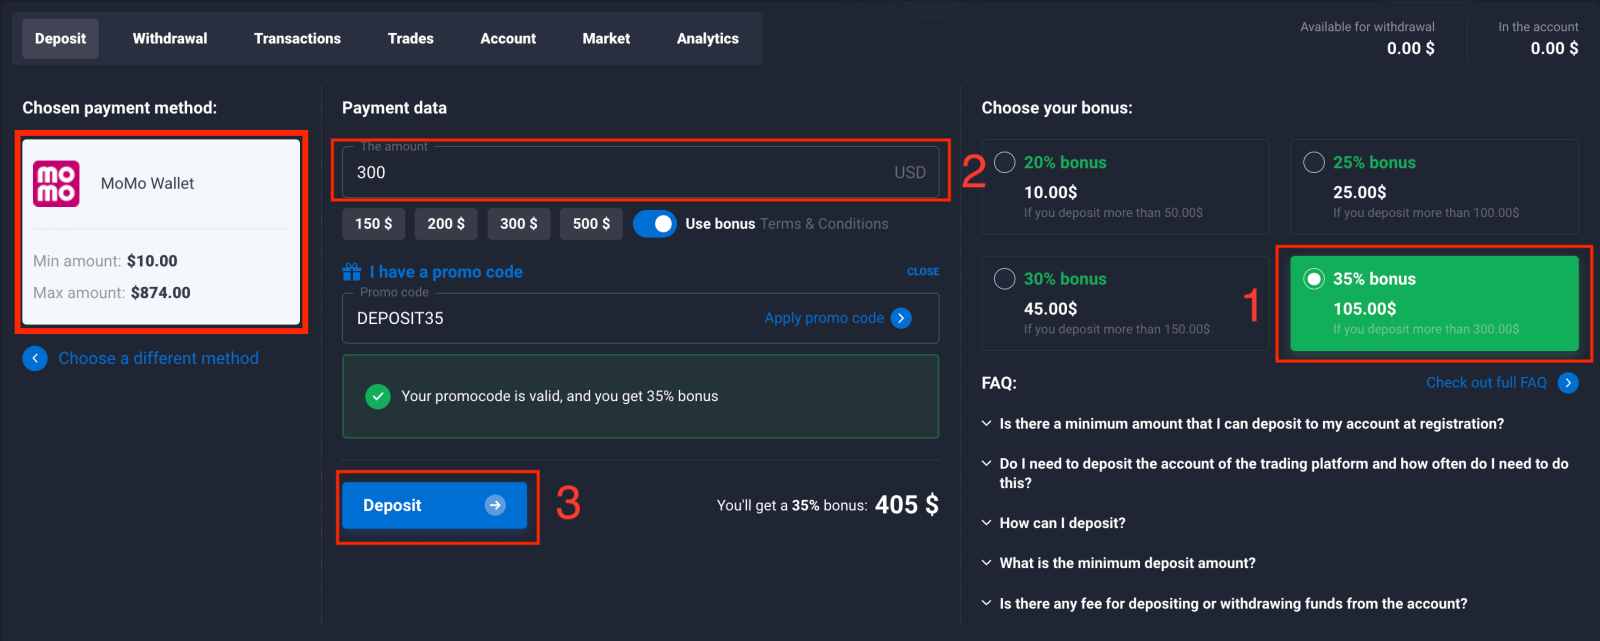Click the amount input field showing 300
Viewport: 1600px width, 641px height.
pos(620,172)
